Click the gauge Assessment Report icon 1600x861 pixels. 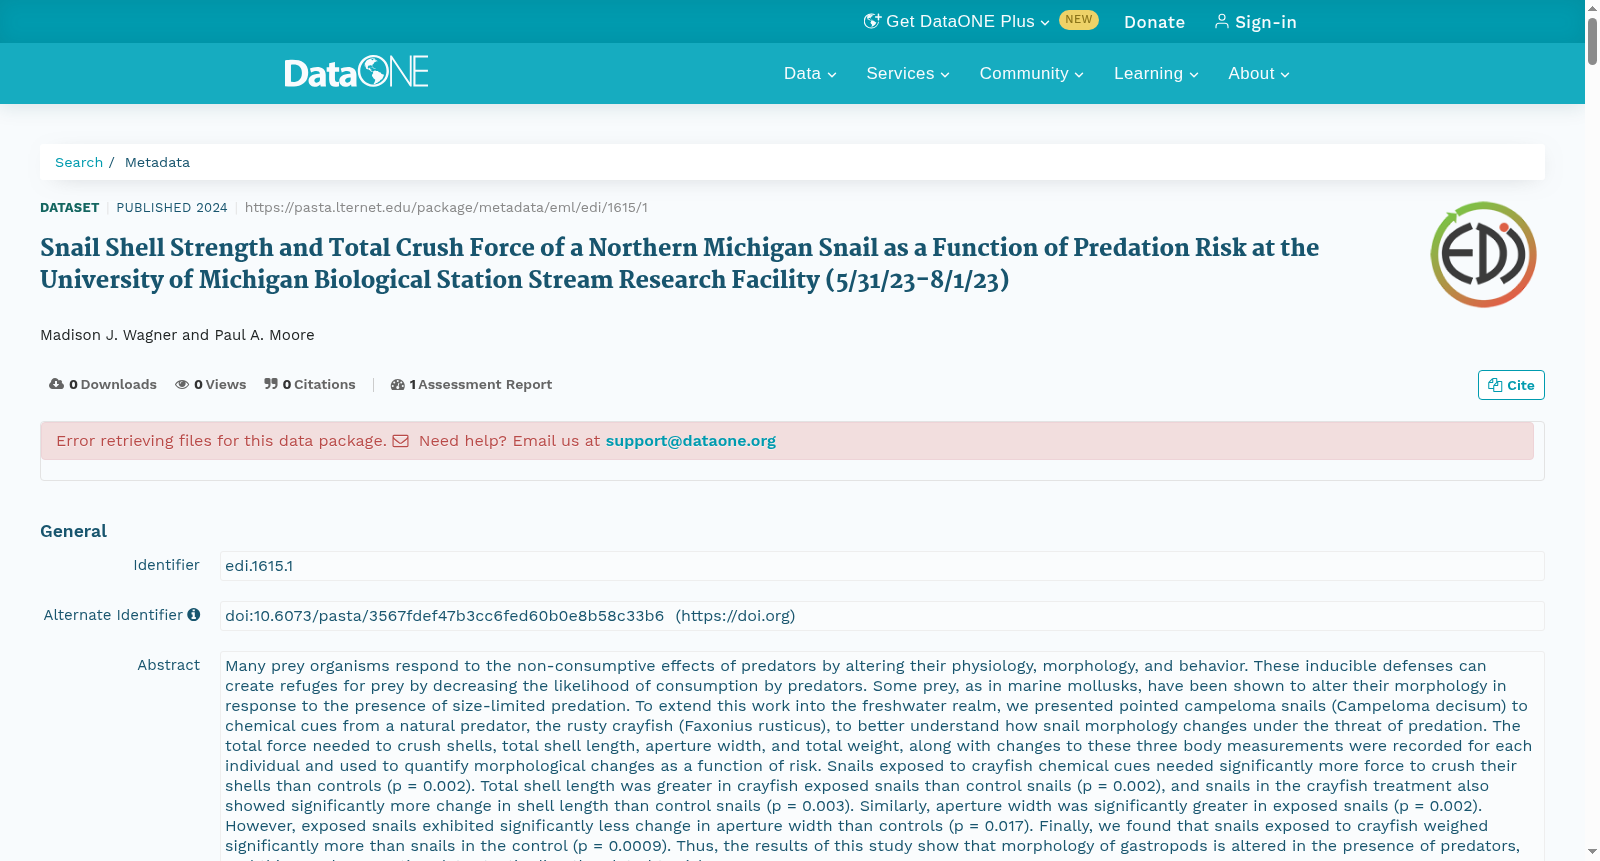point(398,384)
